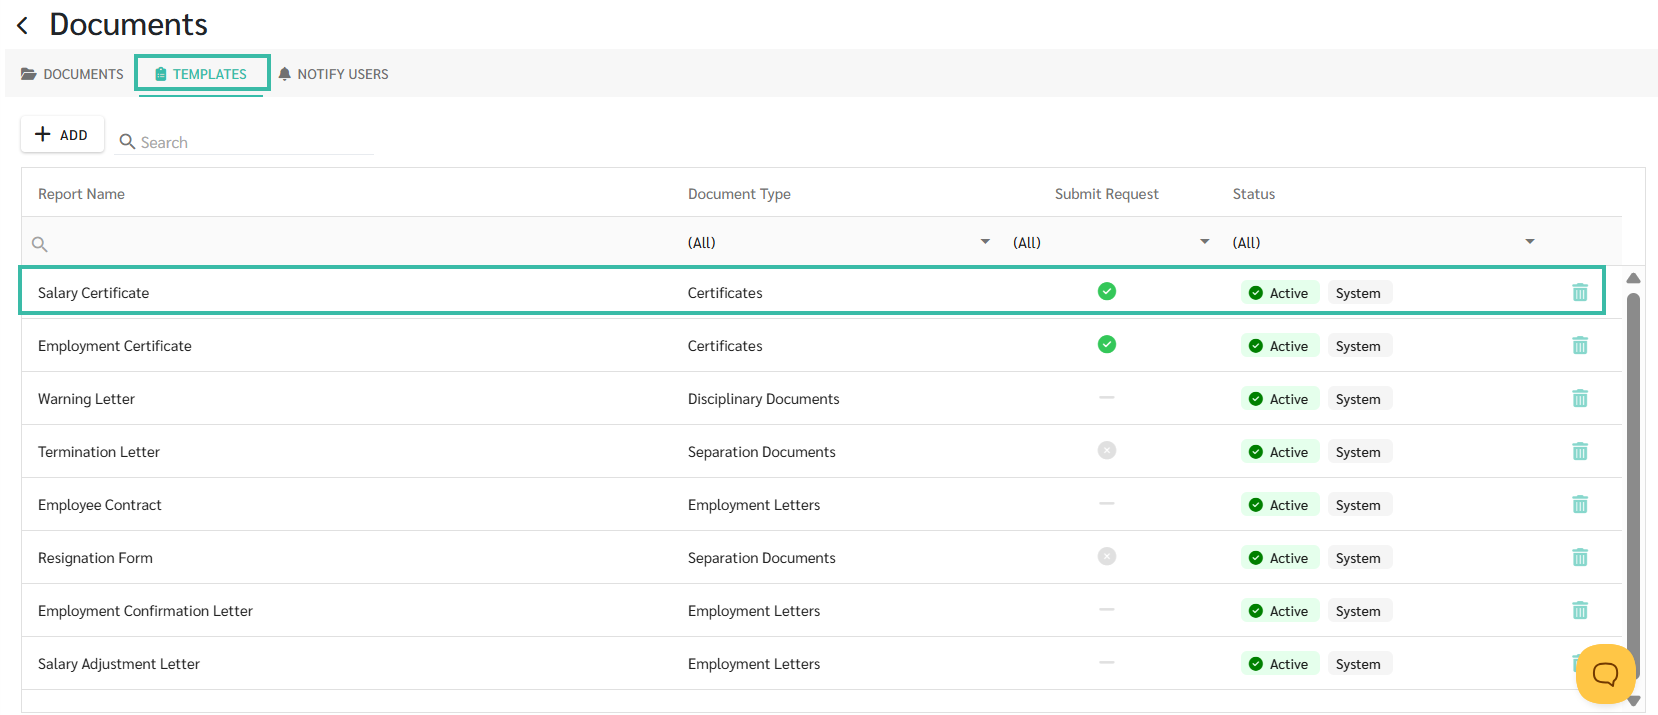This screenshot has height=715, width=1658.
Task: Switch to the DOCUMENTS tab
Action: 72,74
